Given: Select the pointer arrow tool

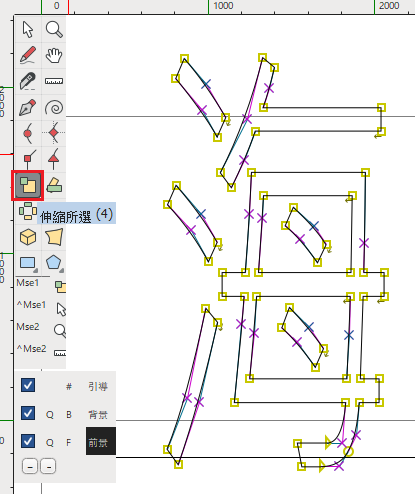Looking at the screenshot, I should (x=28, y=29).
